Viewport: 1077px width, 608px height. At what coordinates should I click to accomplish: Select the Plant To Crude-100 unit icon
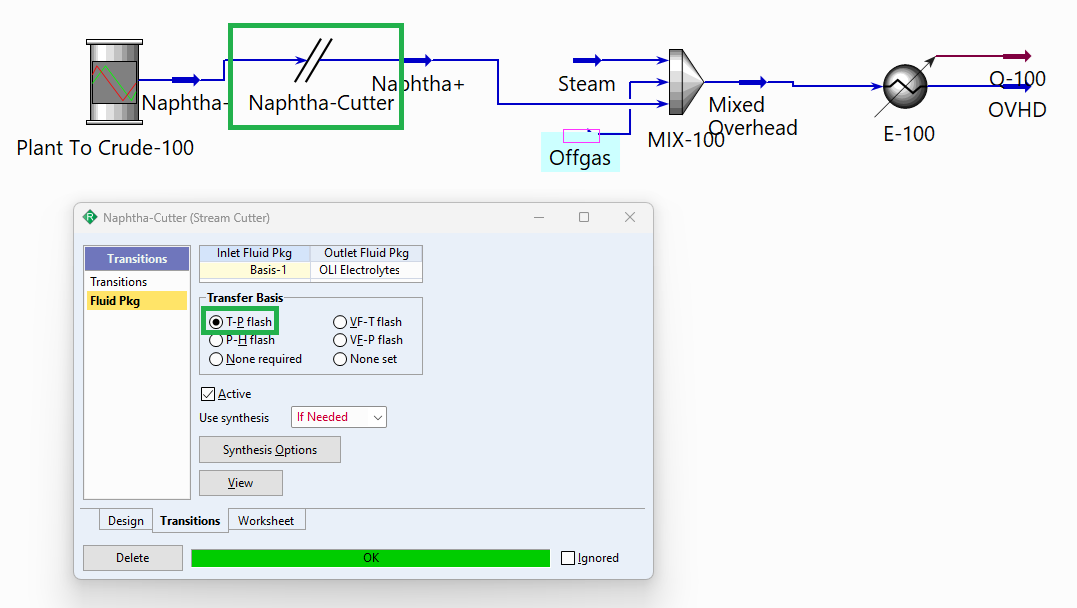click(115, 82)
